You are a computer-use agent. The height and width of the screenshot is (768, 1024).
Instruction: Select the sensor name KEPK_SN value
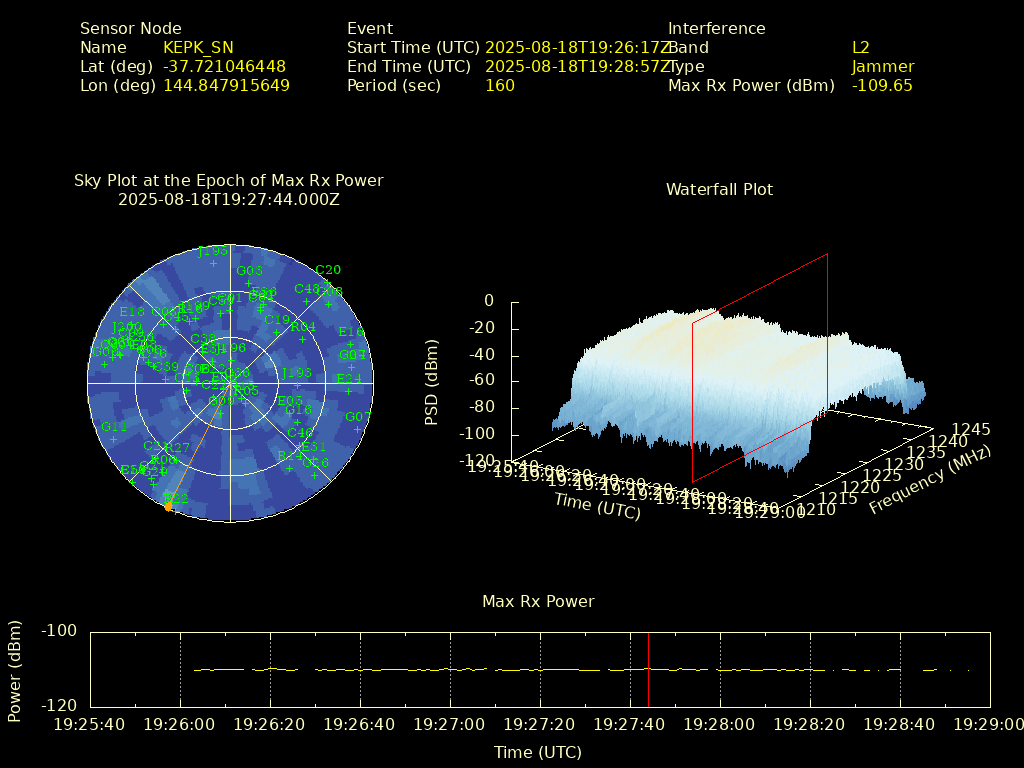coord(198,48)
